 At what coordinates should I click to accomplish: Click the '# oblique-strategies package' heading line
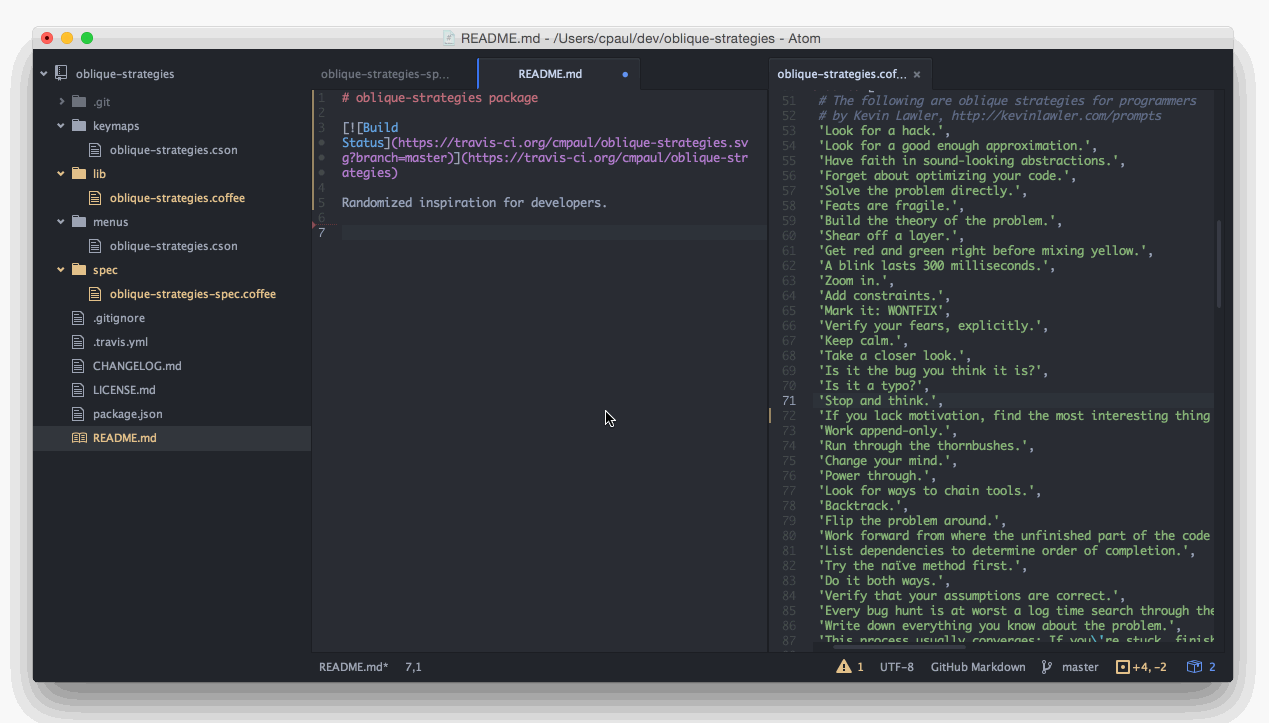pyautogui.click(x=440, y=98)
